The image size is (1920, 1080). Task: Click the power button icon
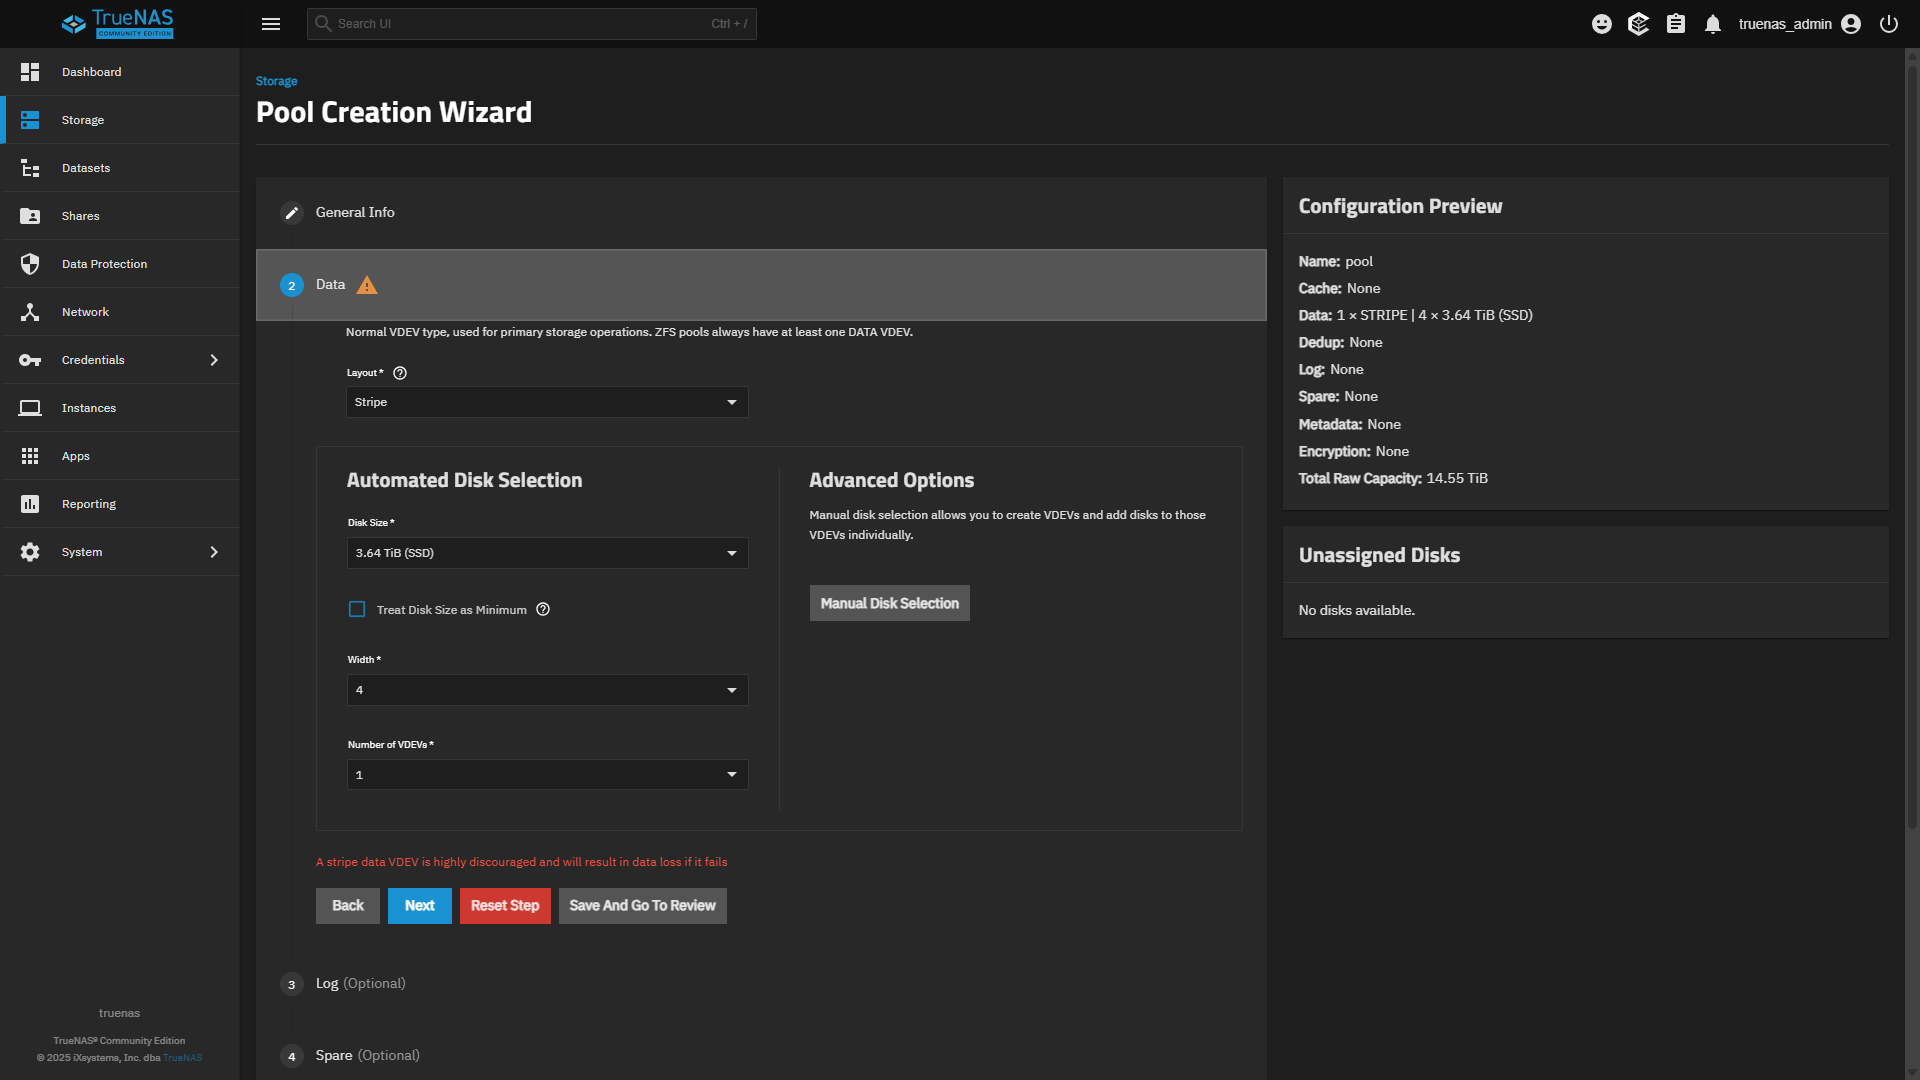1888,24
